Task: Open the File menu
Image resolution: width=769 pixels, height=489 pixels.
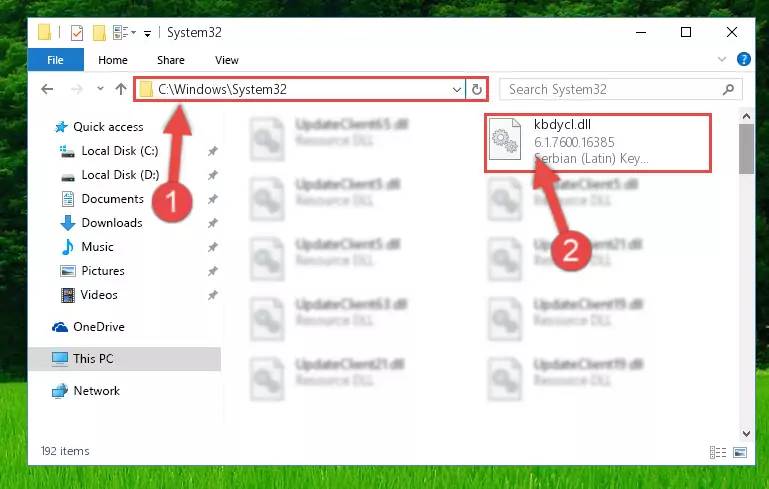Action: tap(55, 60)
